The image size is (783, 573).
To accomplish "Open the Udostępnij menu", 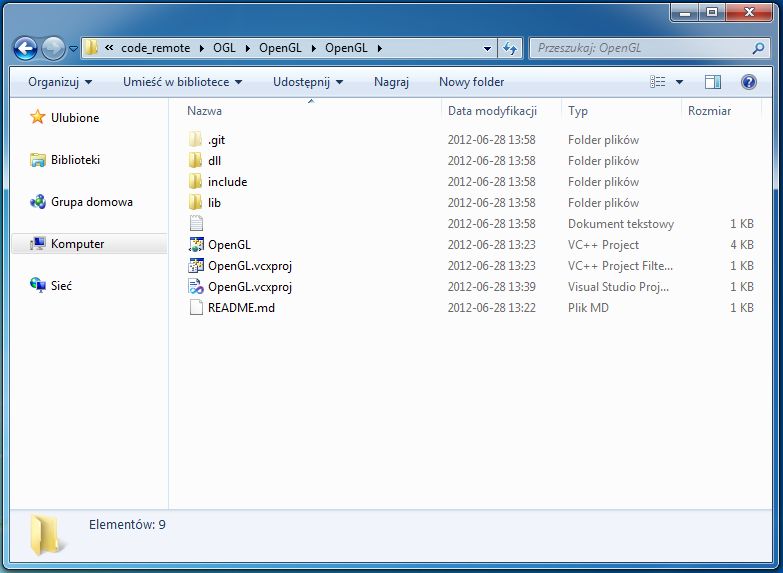I will pos(308,82).
